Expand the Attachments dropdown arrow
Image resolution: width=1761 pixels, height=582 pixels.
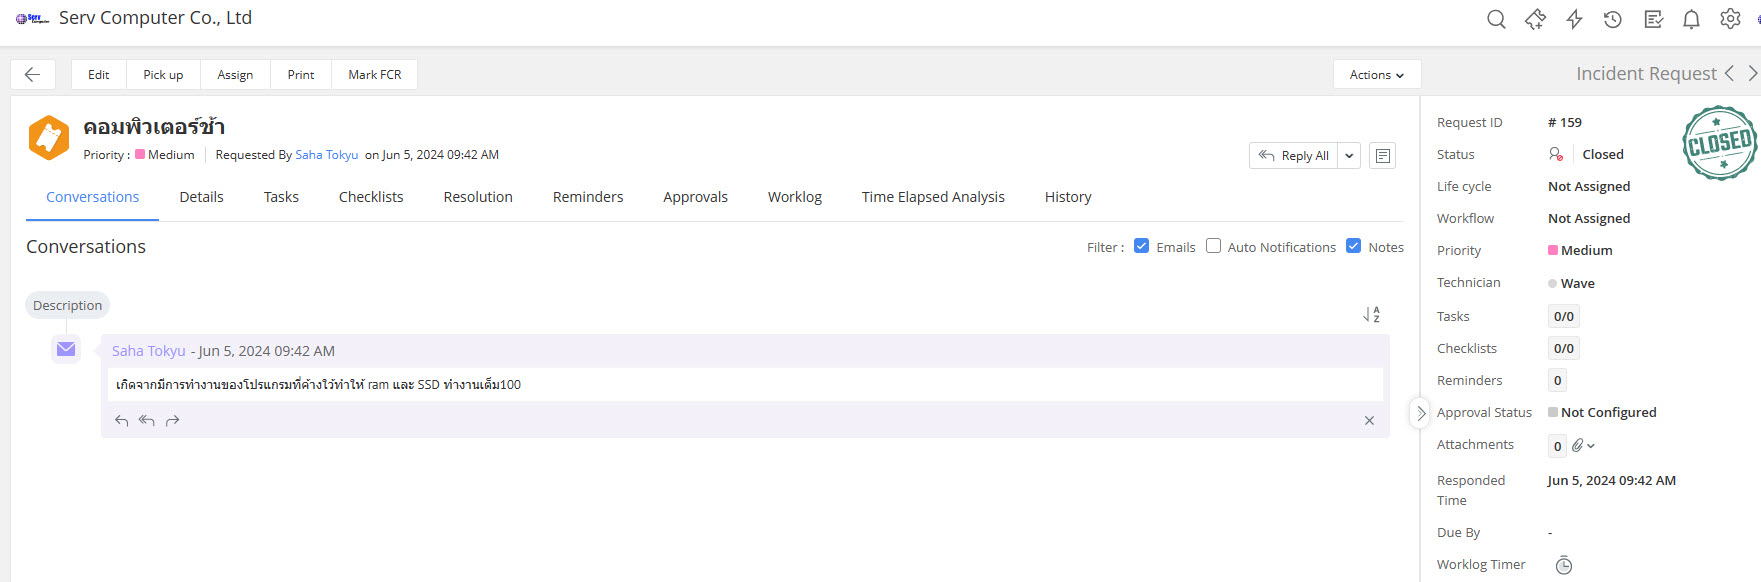[1590, 446]
